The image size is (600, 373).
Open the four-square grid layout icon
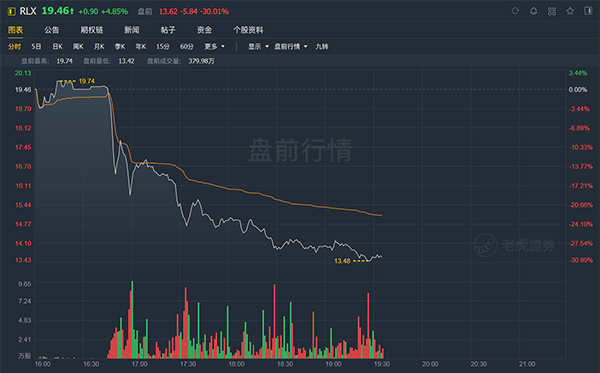[x=552, y=11]
